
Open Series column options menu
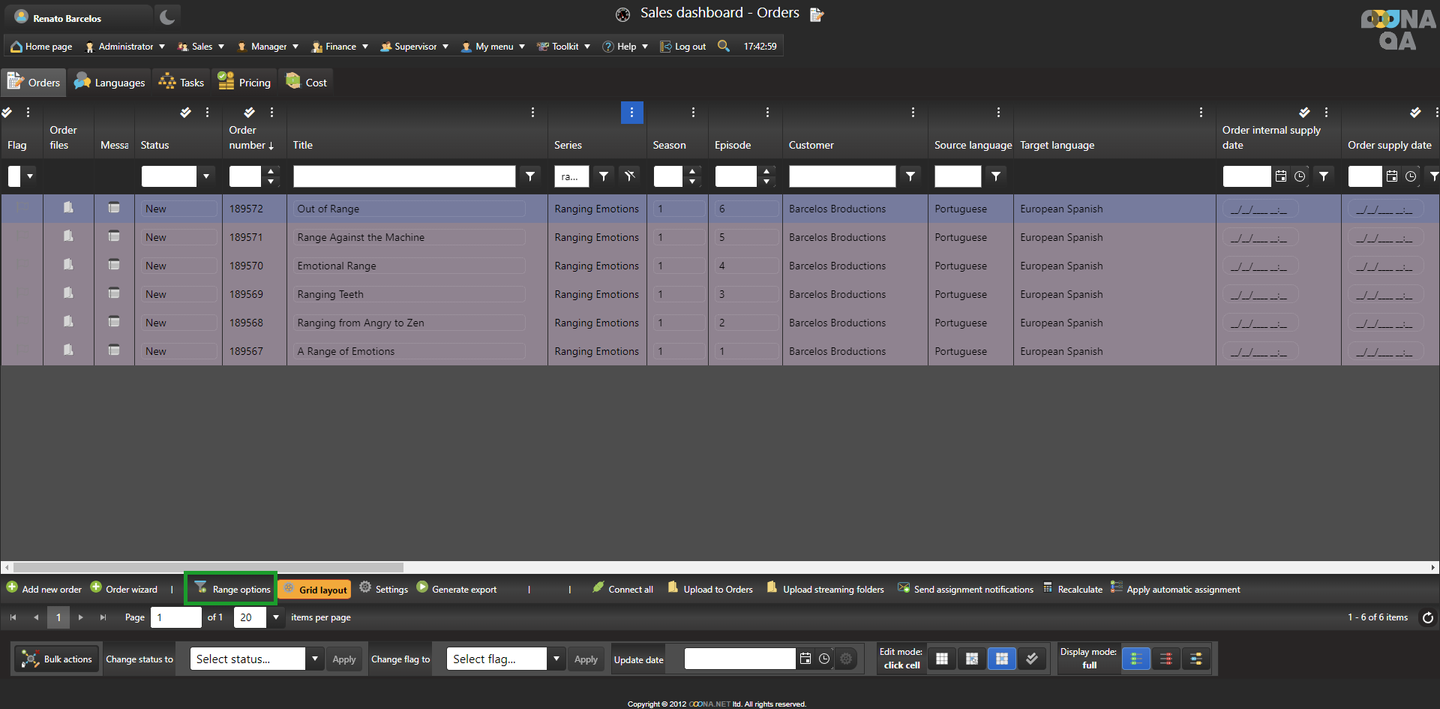point(632,113)
